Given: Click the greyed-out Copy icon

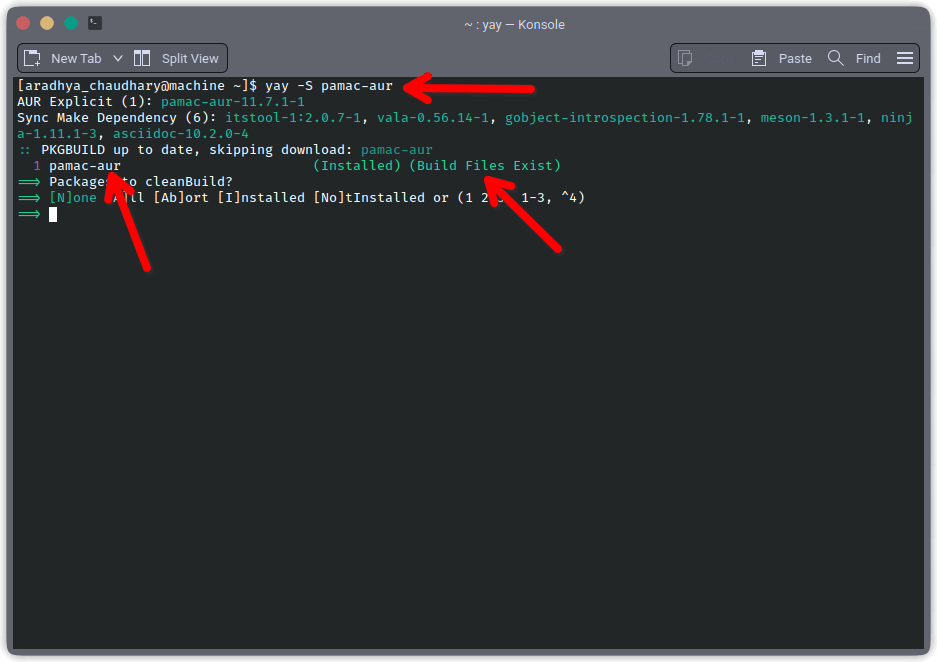Looking at the screenshot, I should click(685, 58).
